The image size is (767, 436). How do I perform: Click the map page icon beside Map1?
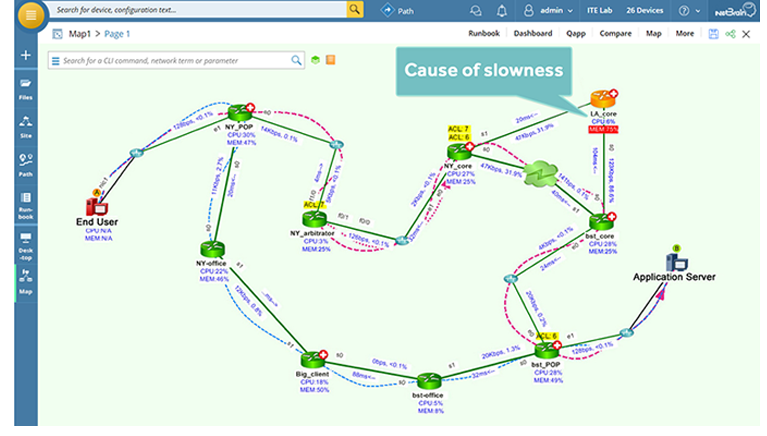pyautogui.click(x=57, y=34)
